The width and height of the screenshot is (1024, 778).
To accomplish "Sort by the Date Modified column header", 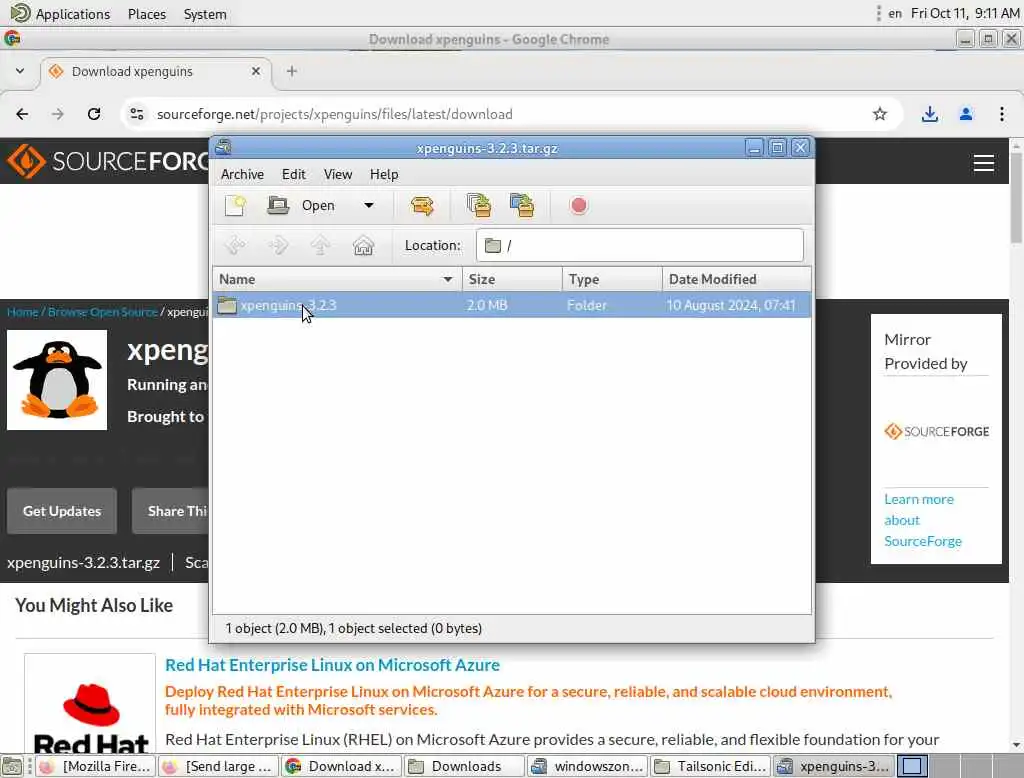I will point(737,280).
